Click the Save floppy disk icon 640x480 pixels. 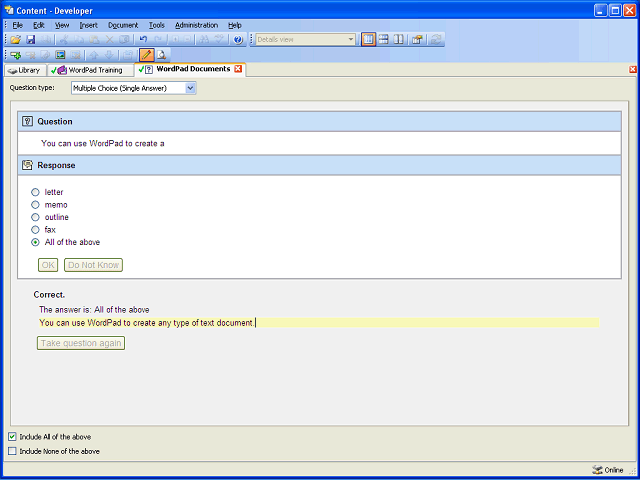[31, 40]
